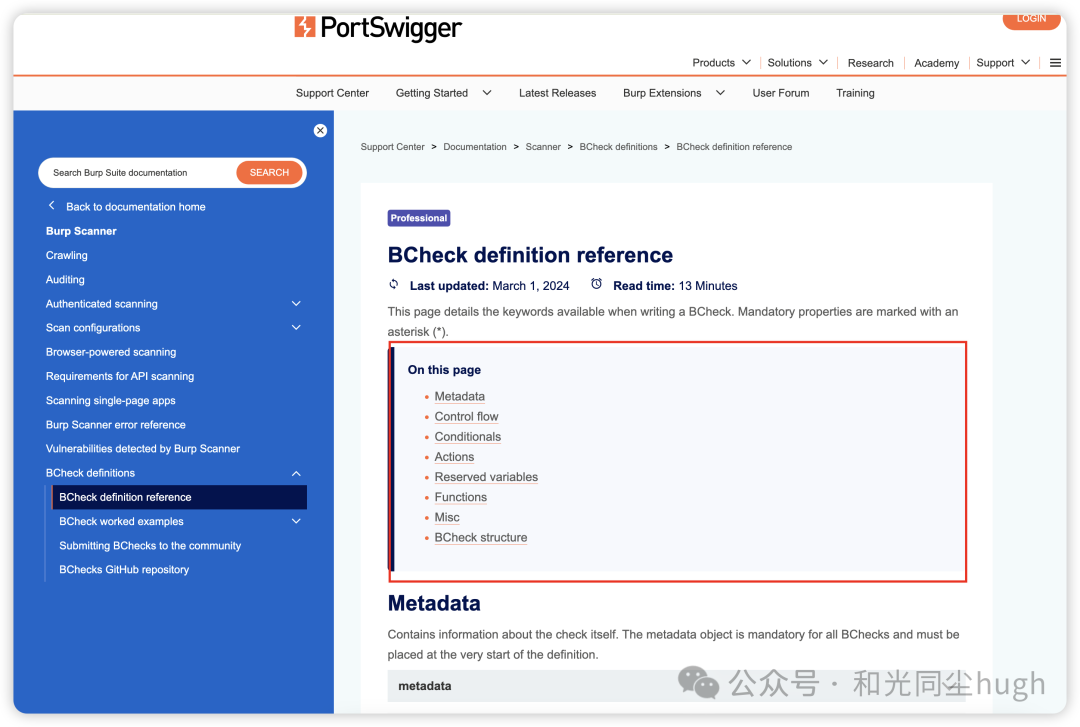Click Scanner breadcrumb
Viewport: 1080px width, 727px height.
click(543, 147)
